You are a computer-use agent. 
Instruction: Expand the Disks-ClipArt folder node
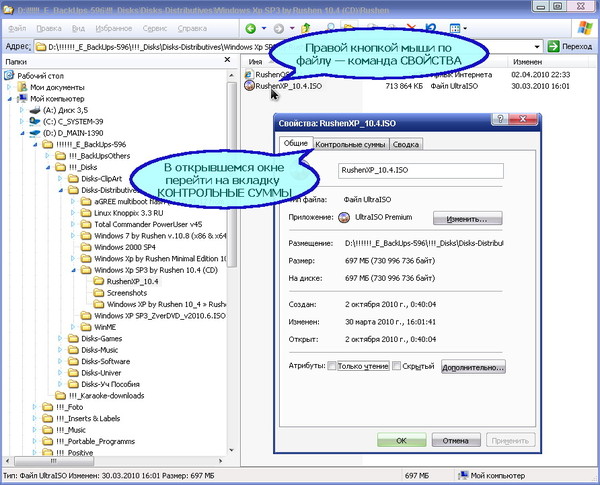pos(60,178)
